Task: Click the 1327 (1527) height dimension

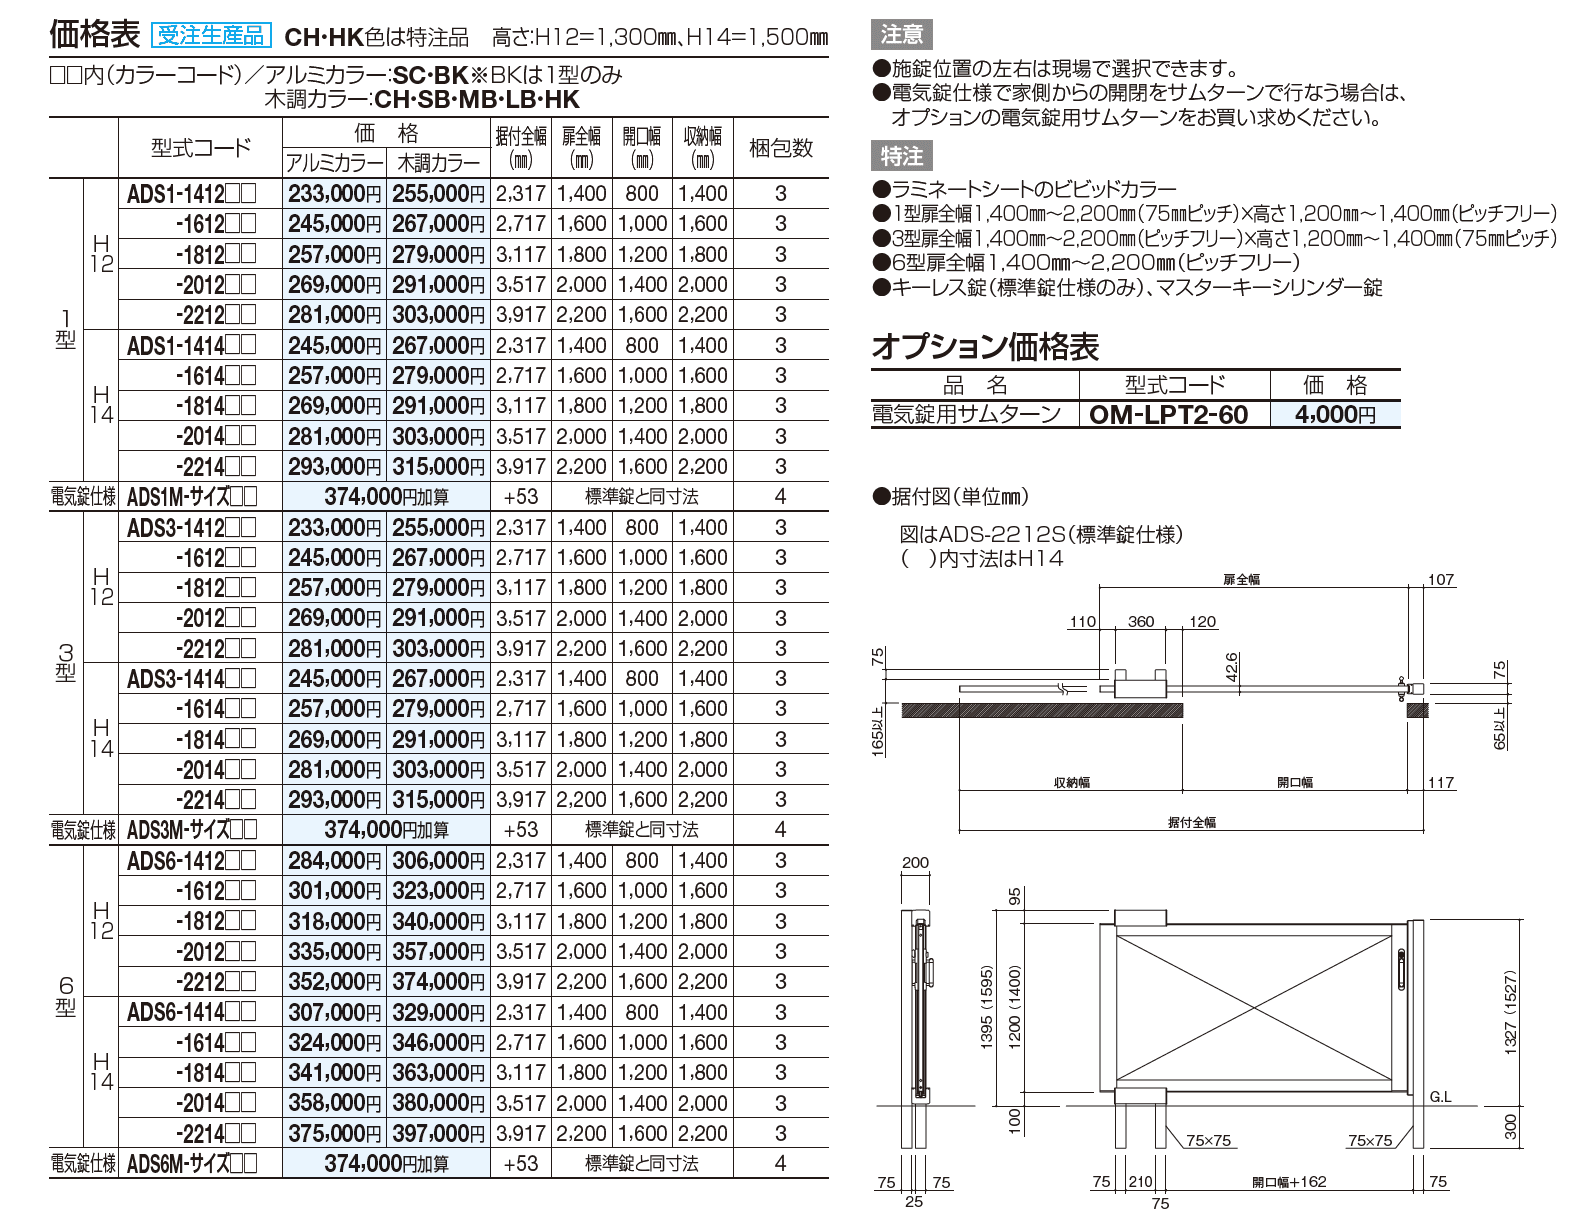Action: (x=1510, y=1012)
